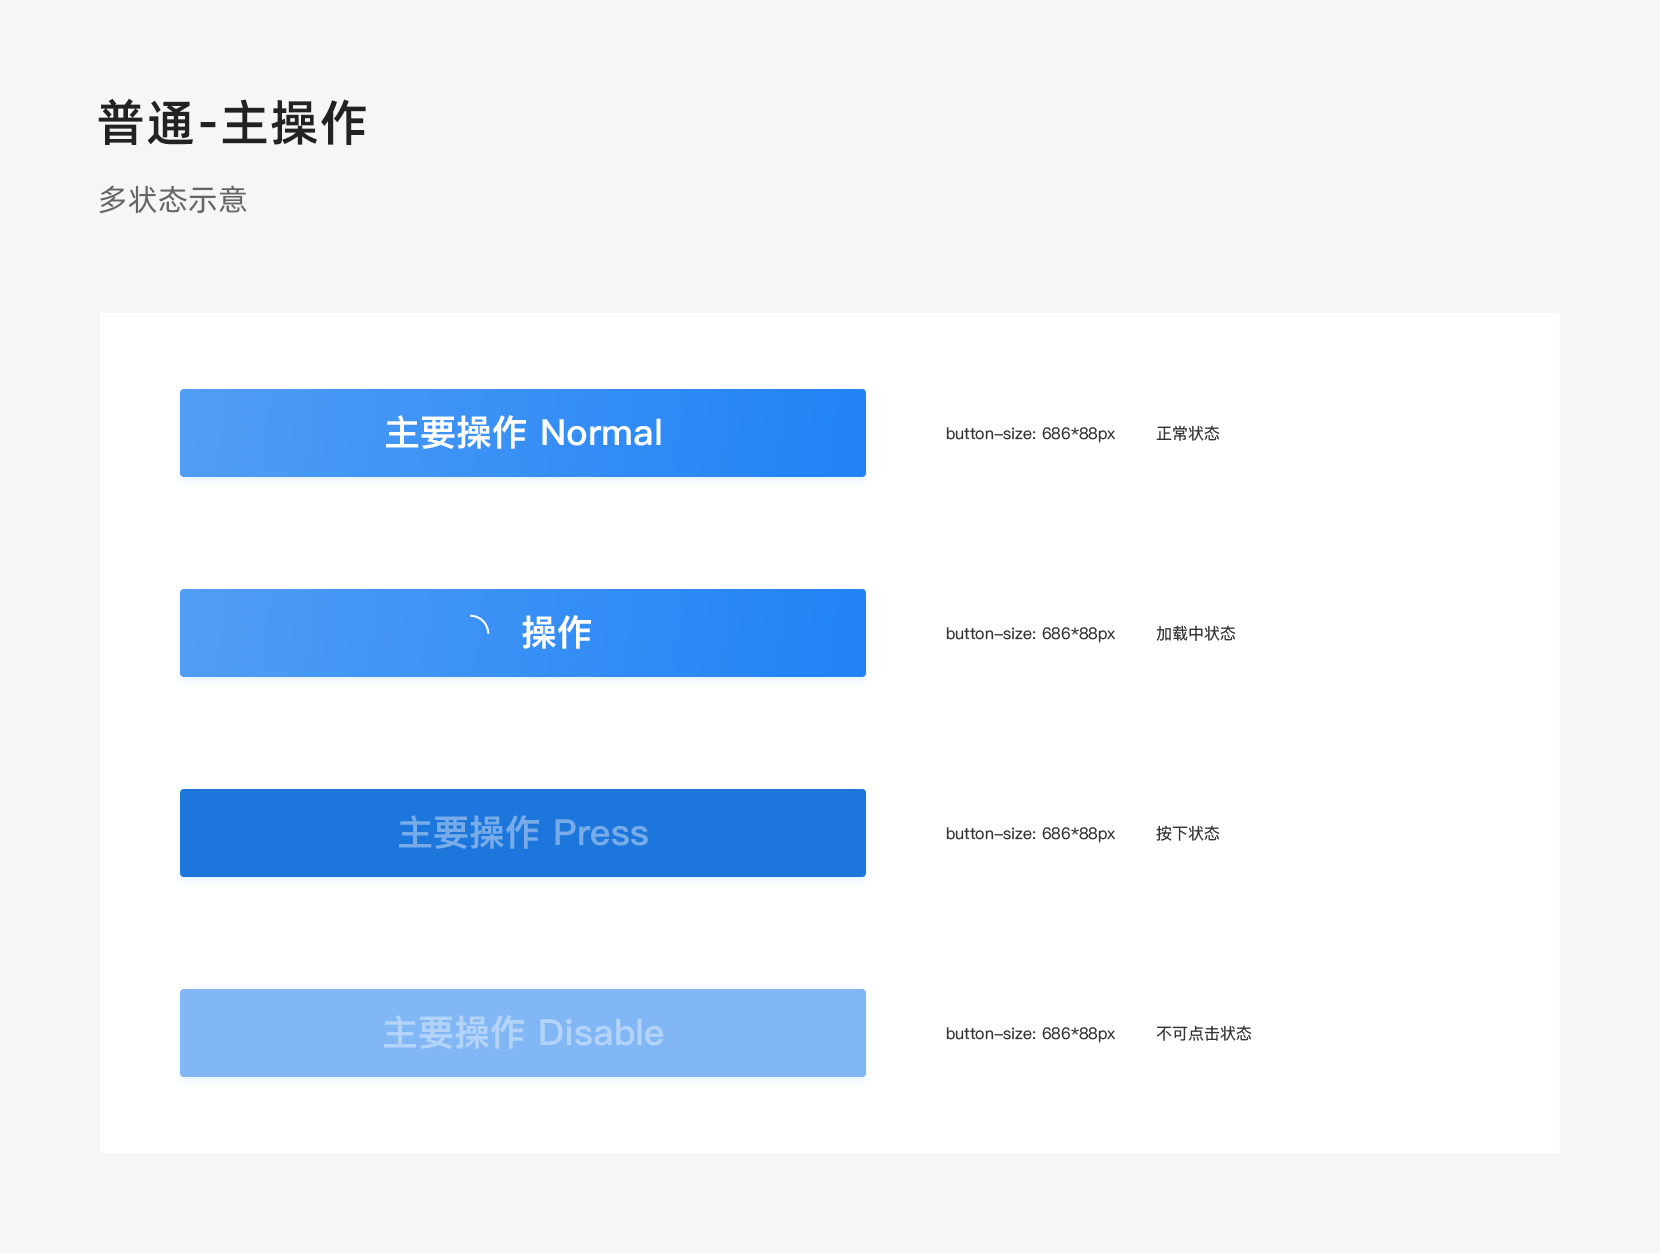
Task: Click the 按下状态 label
Action: point(1188,833)
